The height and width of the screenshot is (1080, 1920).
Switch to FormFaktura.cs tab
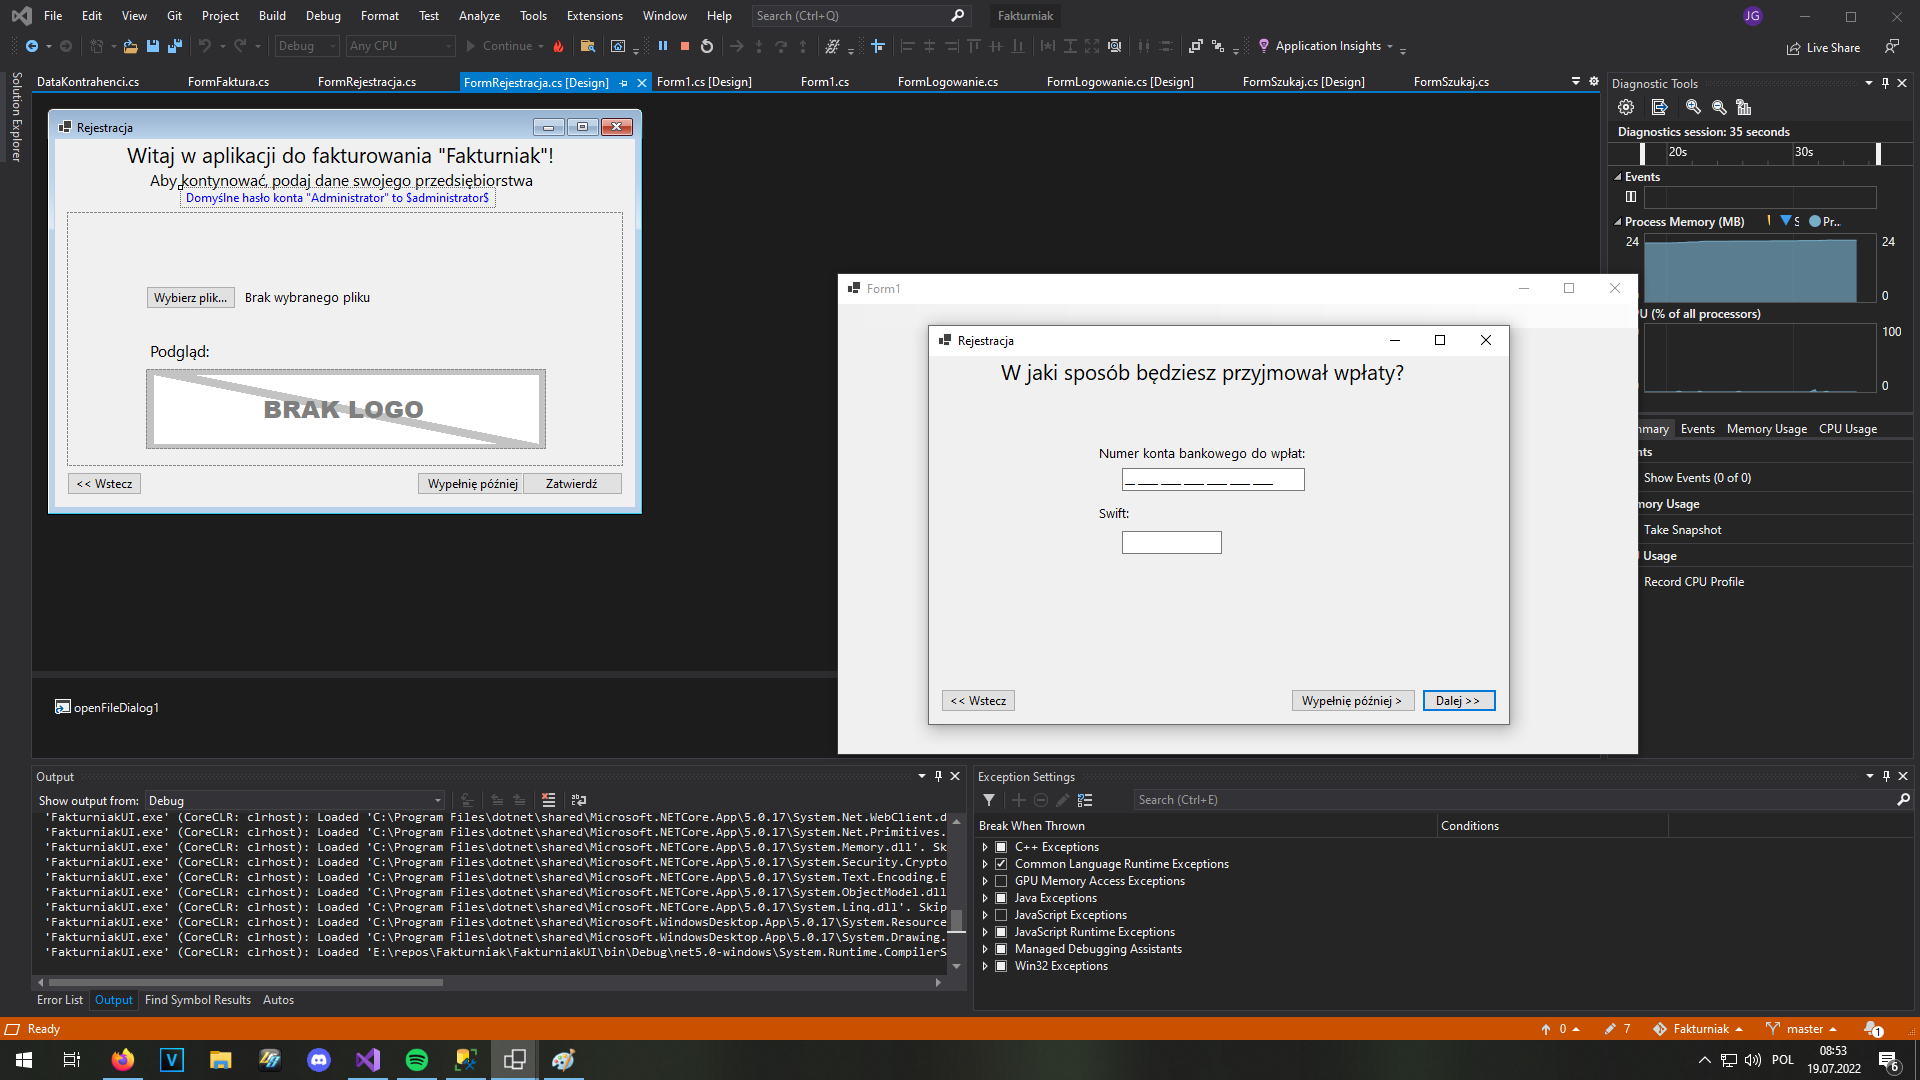(x=228, y=82)
